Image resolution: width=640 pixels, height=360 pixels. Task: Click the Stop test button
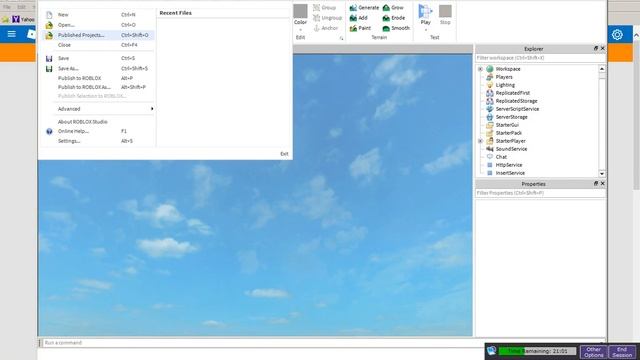[445, 15]
